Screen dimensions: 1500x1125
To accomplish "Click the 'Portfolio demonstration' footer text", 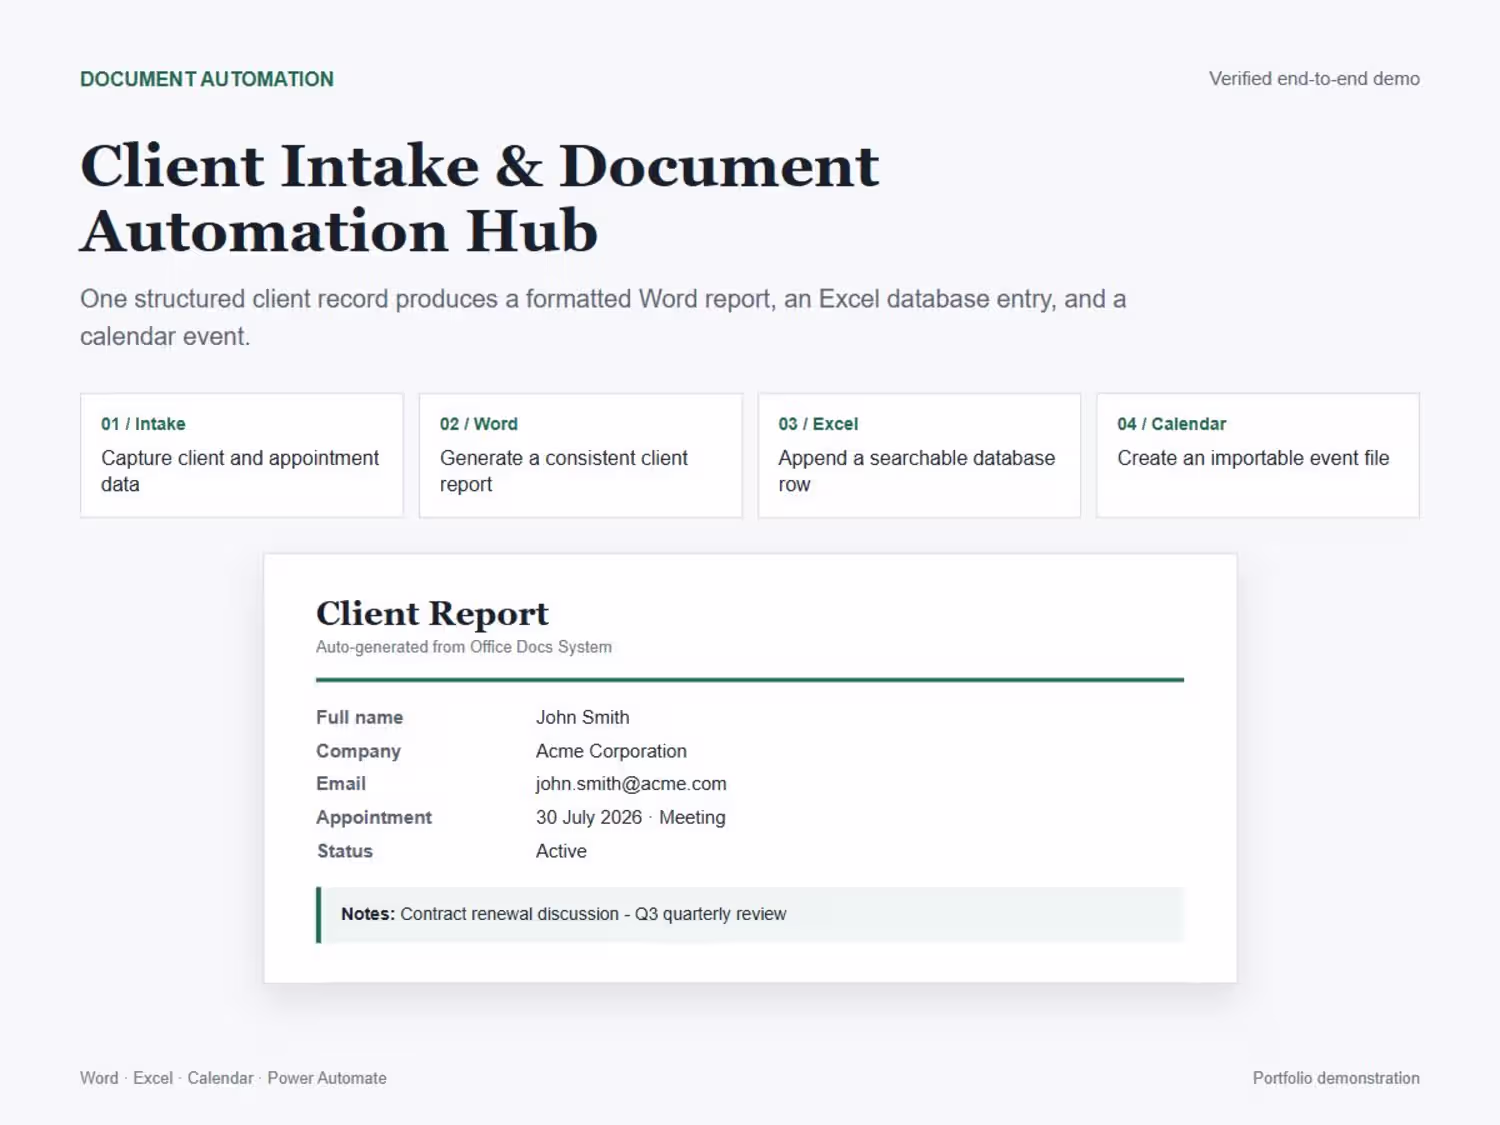I will (x=1336, y=1078).
